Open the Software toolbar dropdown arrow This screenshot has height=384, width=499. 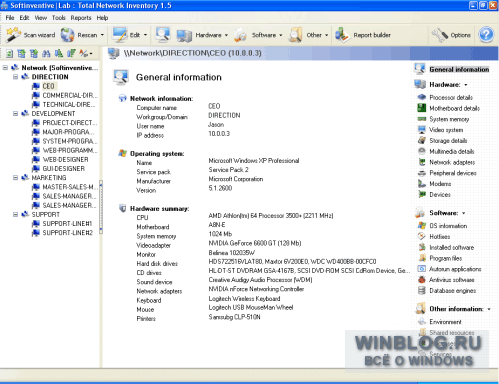pos(281,35)
